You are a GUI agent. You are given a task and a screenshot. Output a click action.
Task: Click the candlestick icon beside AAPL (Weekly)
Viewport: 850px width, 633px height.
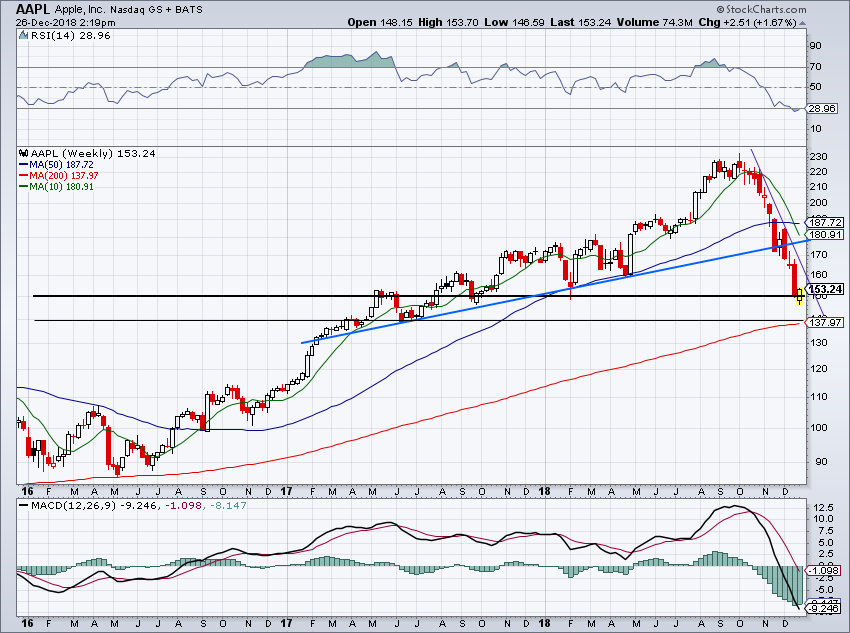pos(23,153)
